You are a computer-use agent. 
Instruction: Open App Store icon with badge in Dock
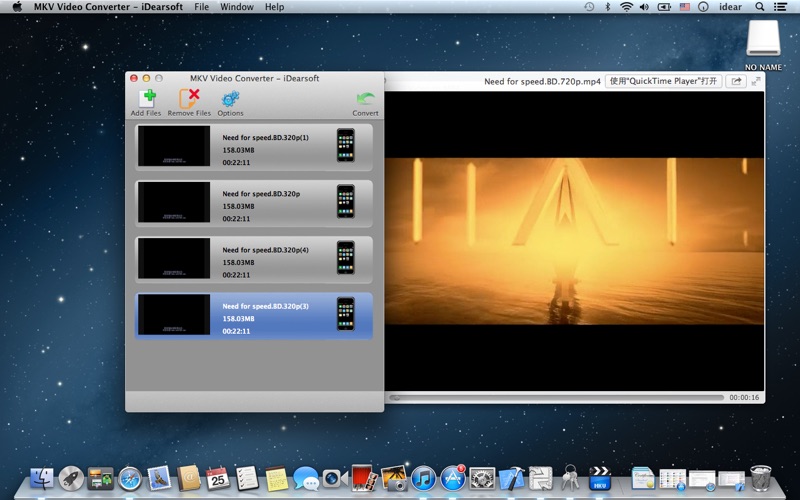point(453,479)
